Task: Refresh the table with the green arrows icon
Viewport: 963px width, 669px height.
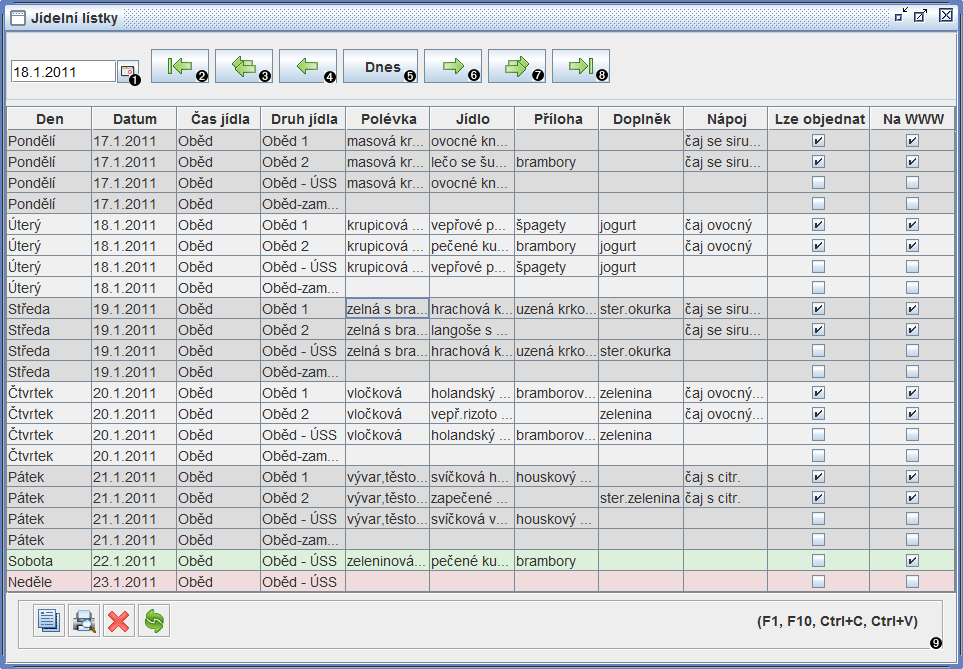Action: (x=154, y=621)
